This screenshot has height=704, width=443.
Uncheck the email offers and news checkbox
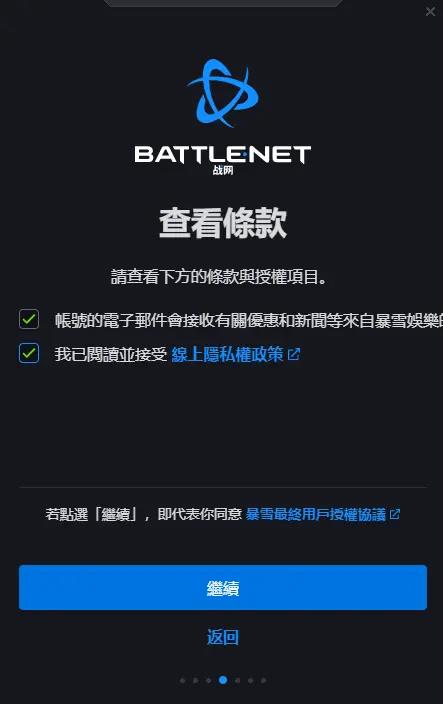pos(29,319)
